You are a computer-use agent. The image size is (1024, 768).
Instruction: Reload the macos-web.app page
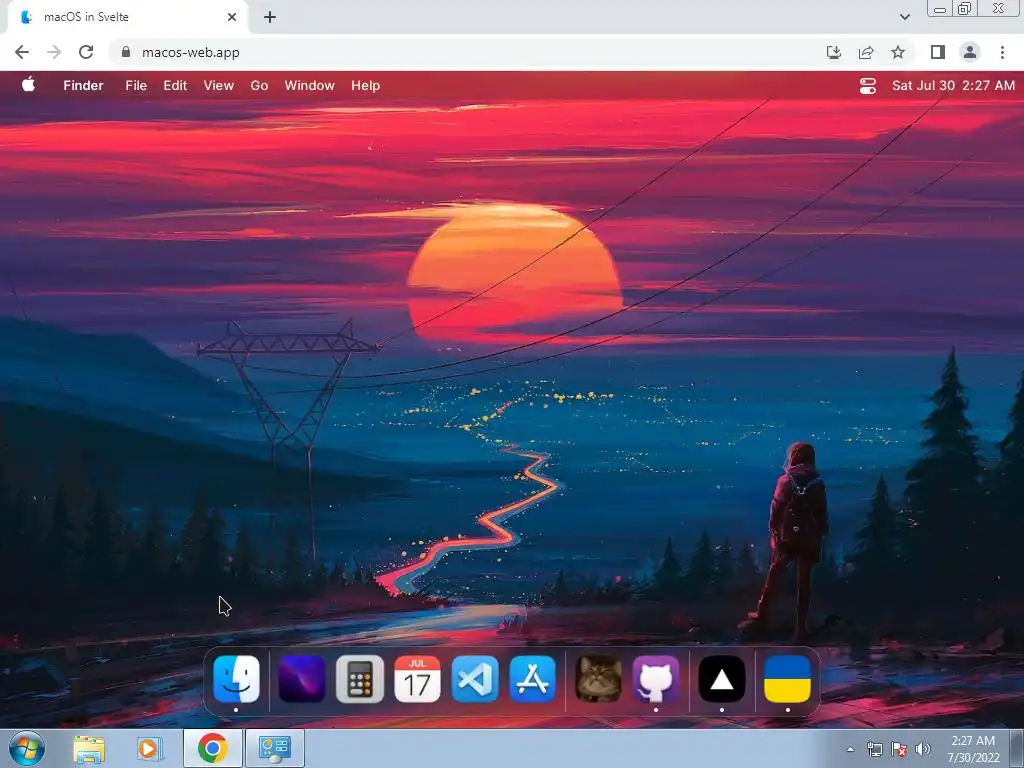[x=86, y=52]
